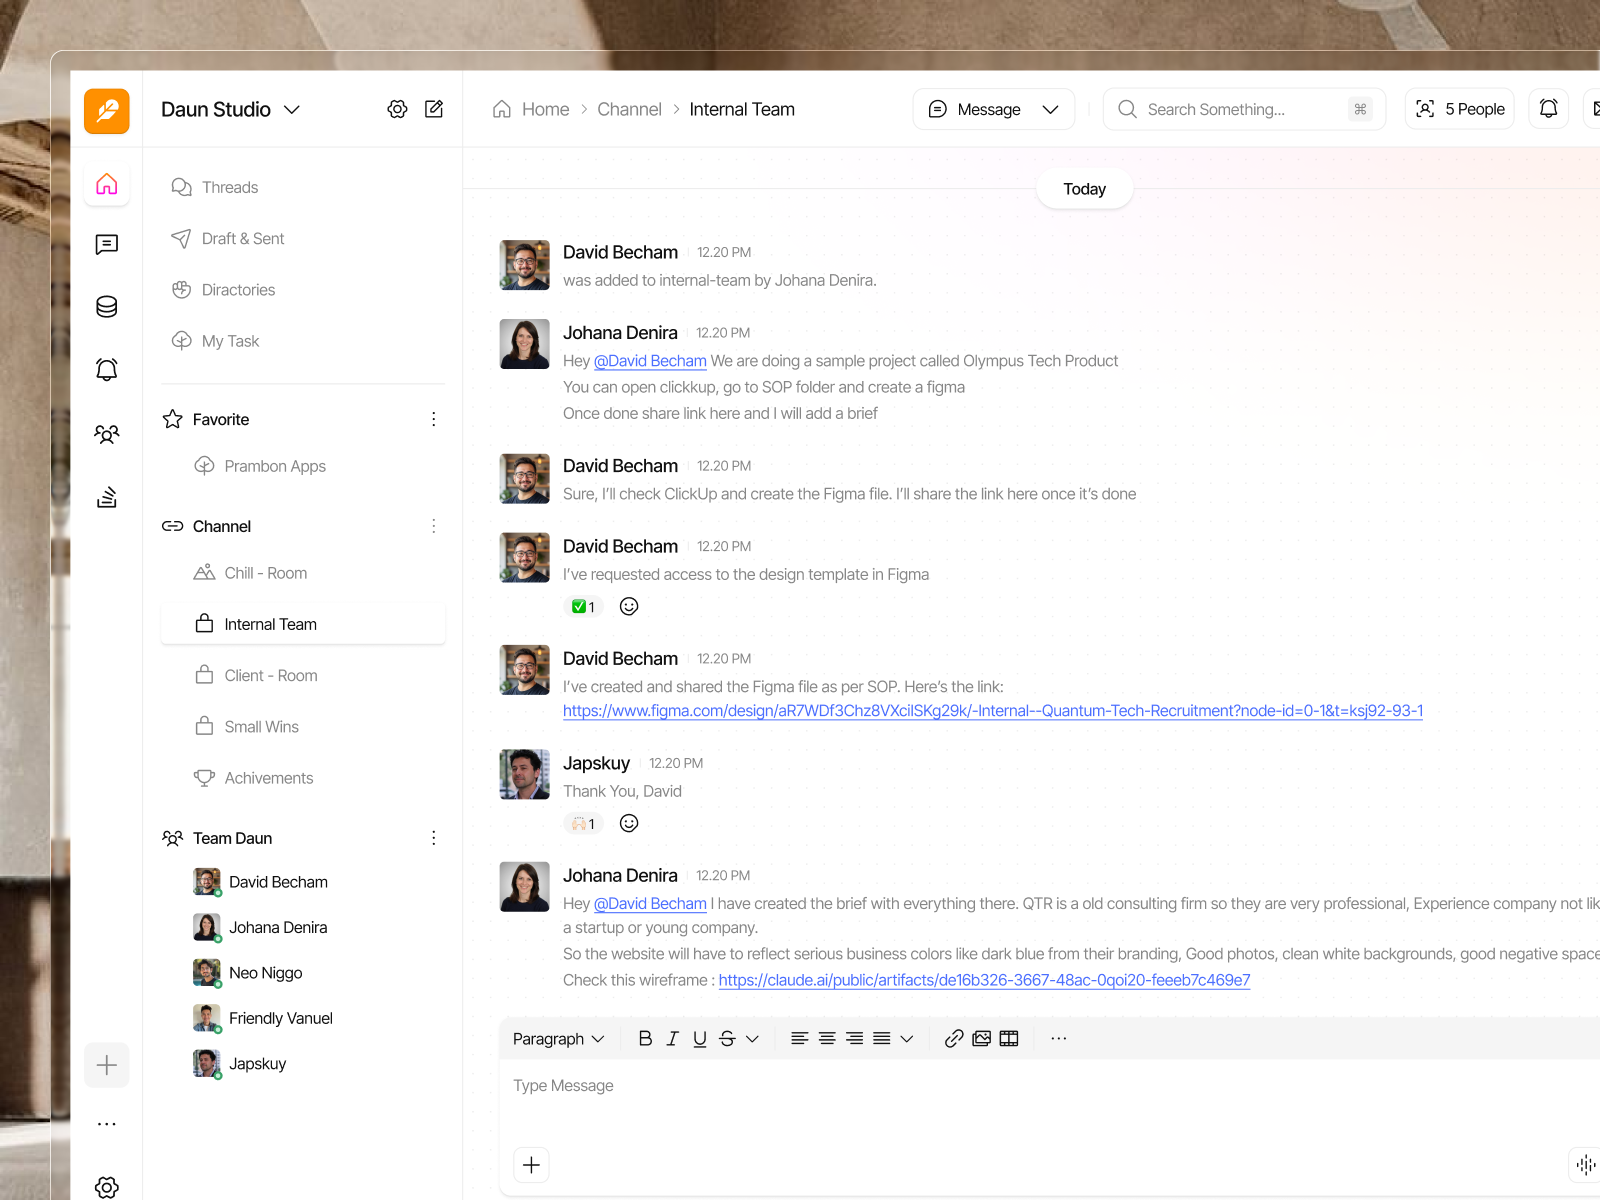Open the database stack icon in left rail
The height and width of the screenshot is (1200, 1600).
107,307
